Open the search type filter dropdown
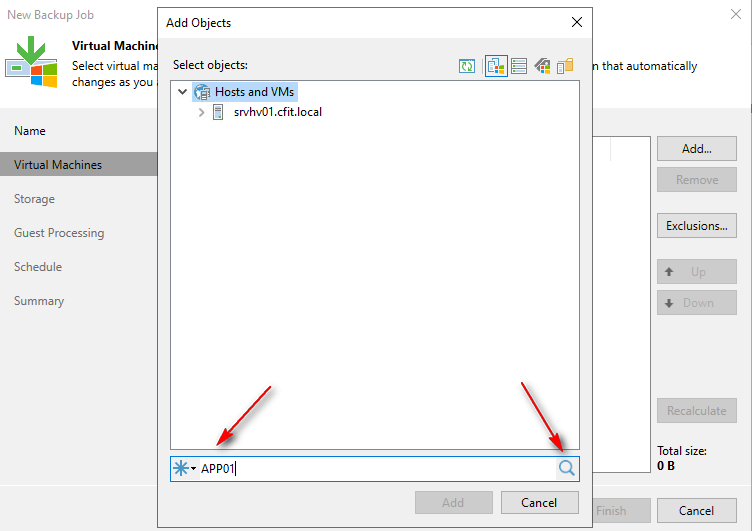 coord(185,469)
